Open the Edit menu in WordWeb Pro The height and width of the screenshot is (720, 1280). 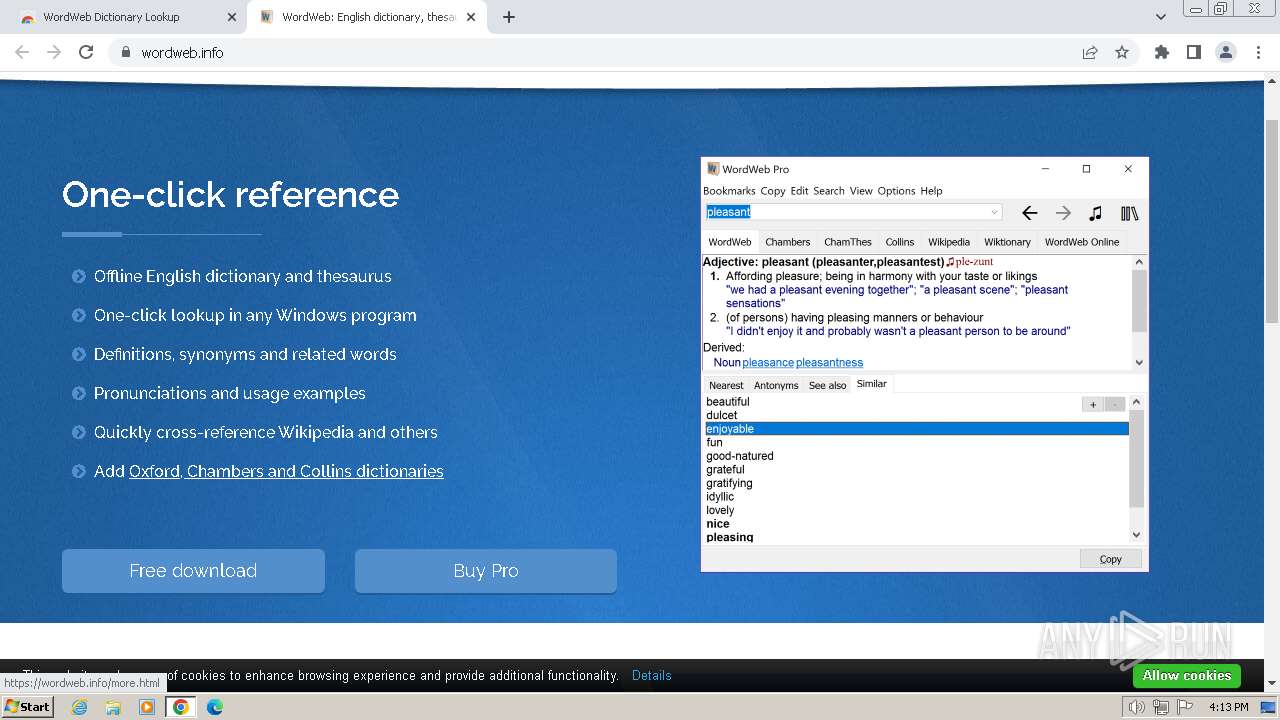click(799, 191)
